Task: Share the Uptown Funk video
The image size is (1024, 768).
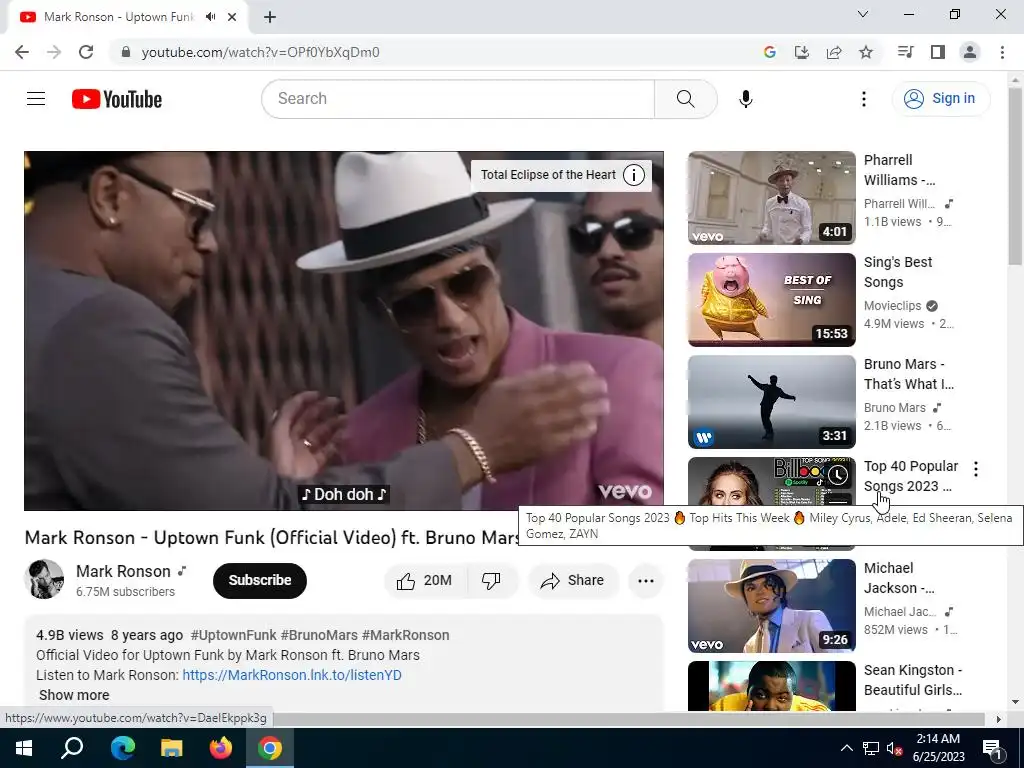Action: 572,581
